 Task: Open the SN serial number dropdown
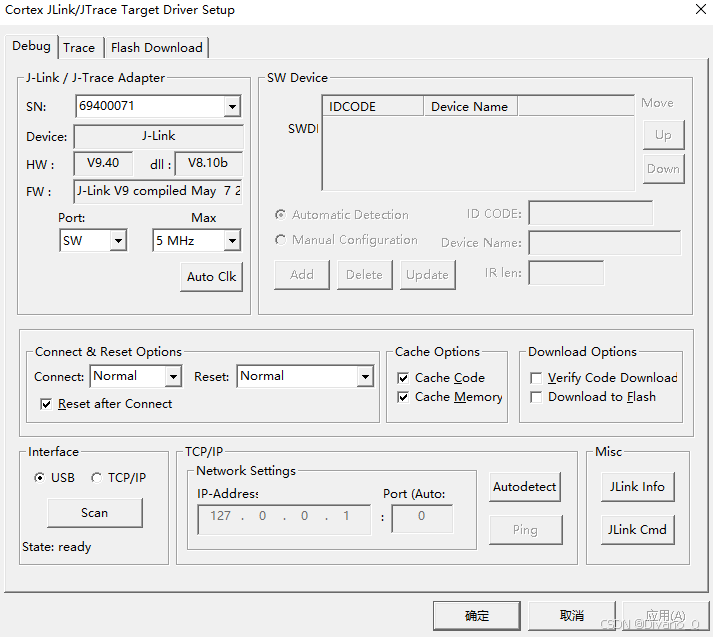pos(232,107)
